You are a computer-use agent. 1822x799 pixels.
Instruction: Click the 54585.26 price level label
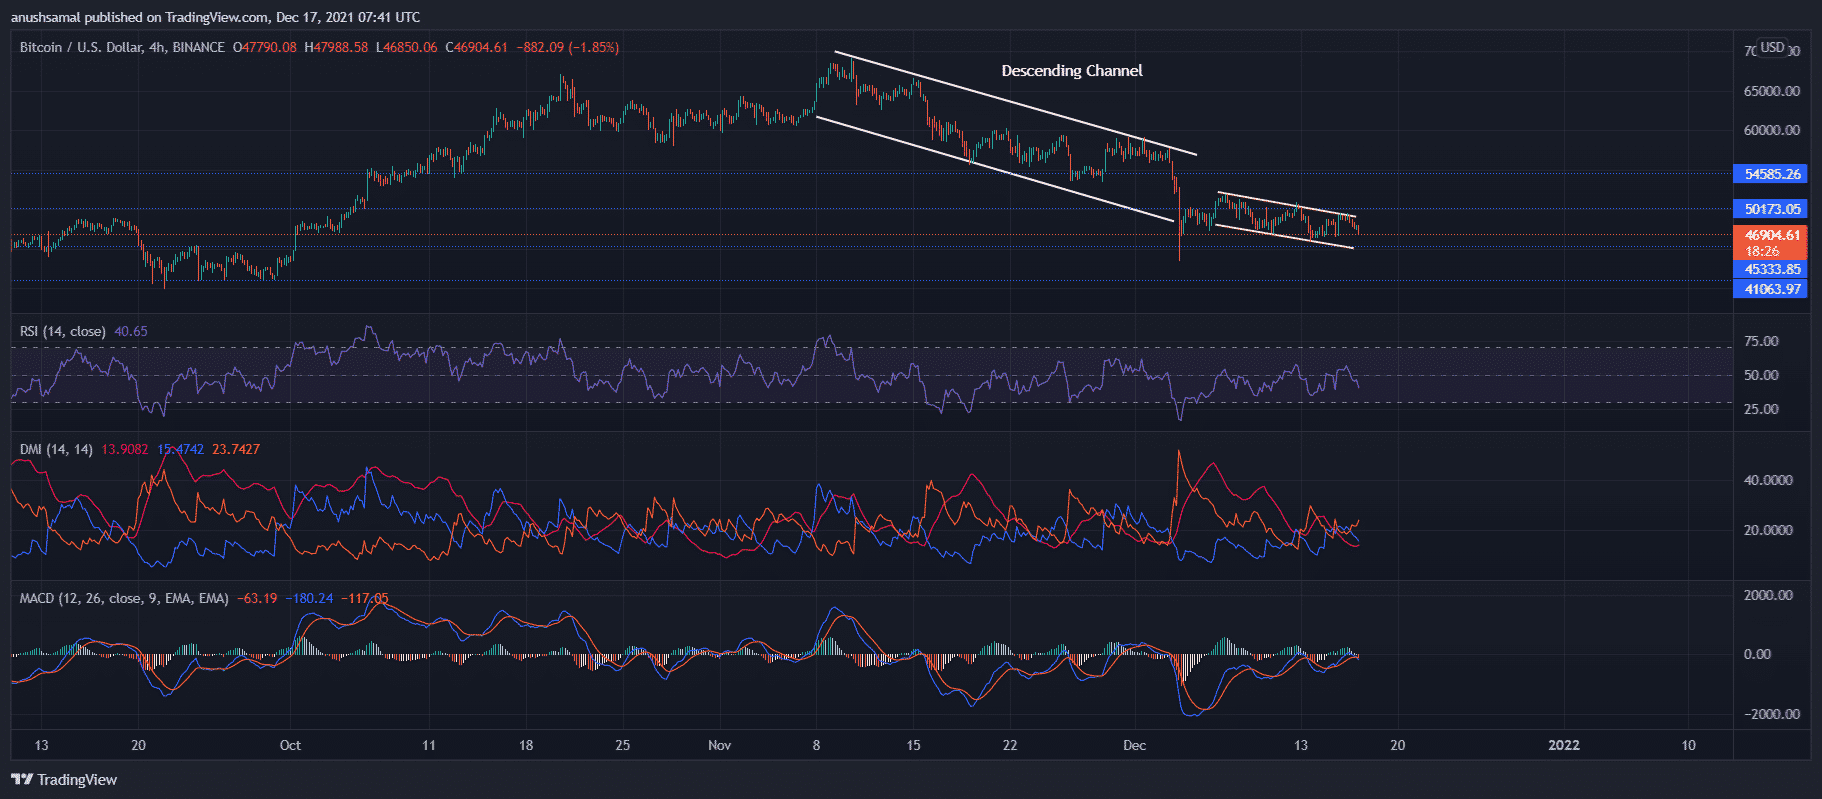pos(1771,174)
